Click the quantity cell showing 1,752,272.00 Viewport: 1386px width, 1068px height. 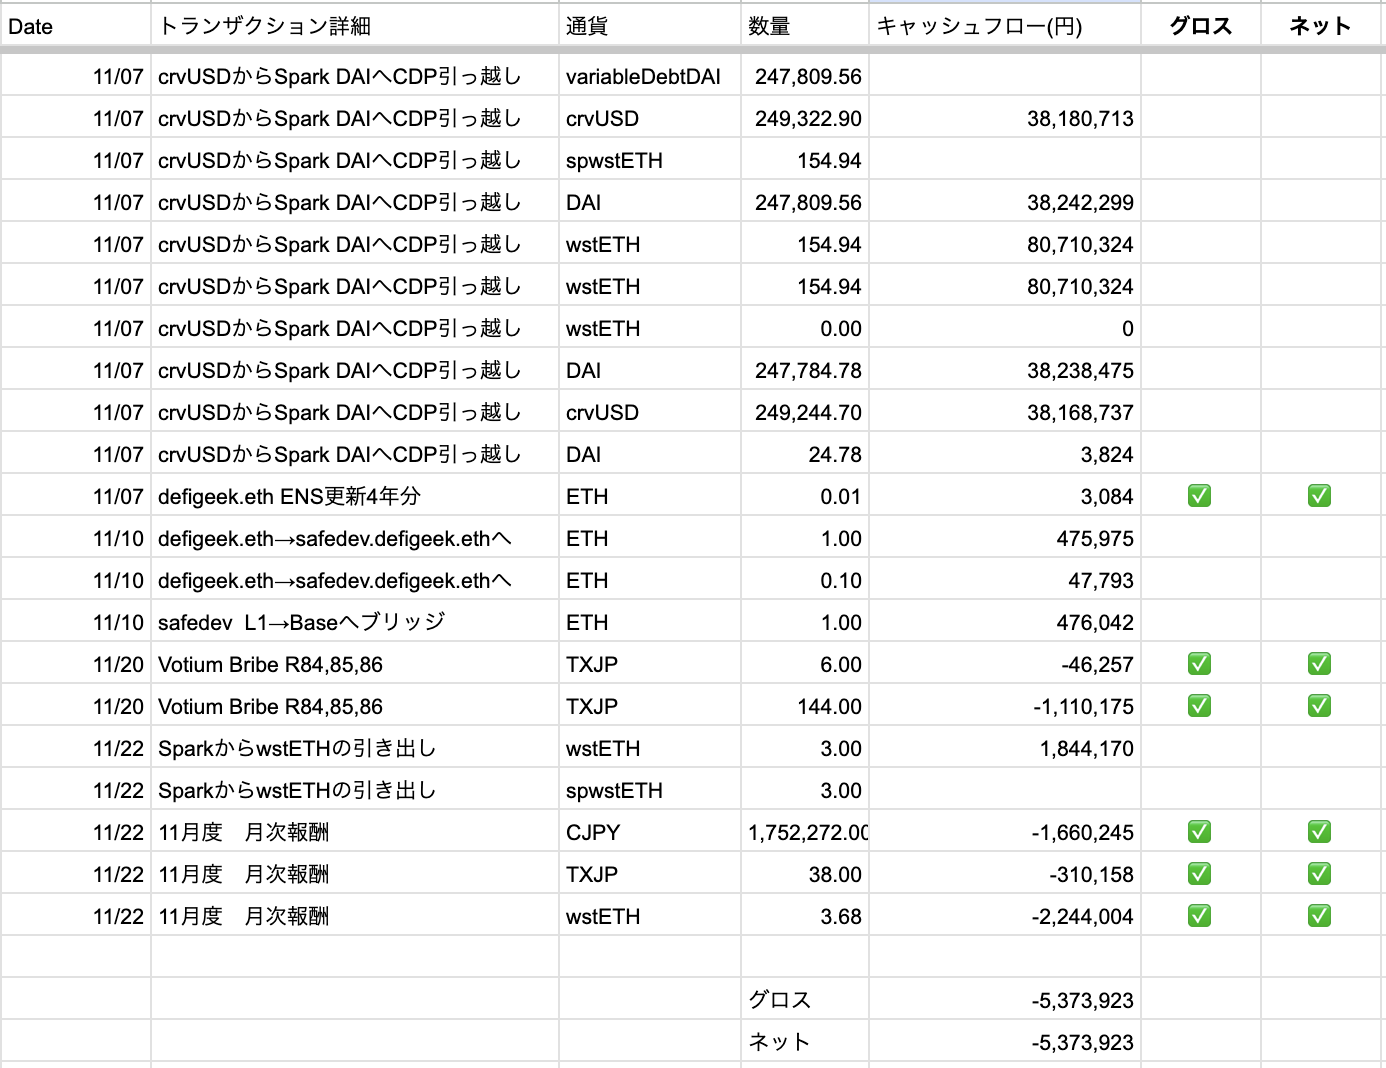click(805, 833)
